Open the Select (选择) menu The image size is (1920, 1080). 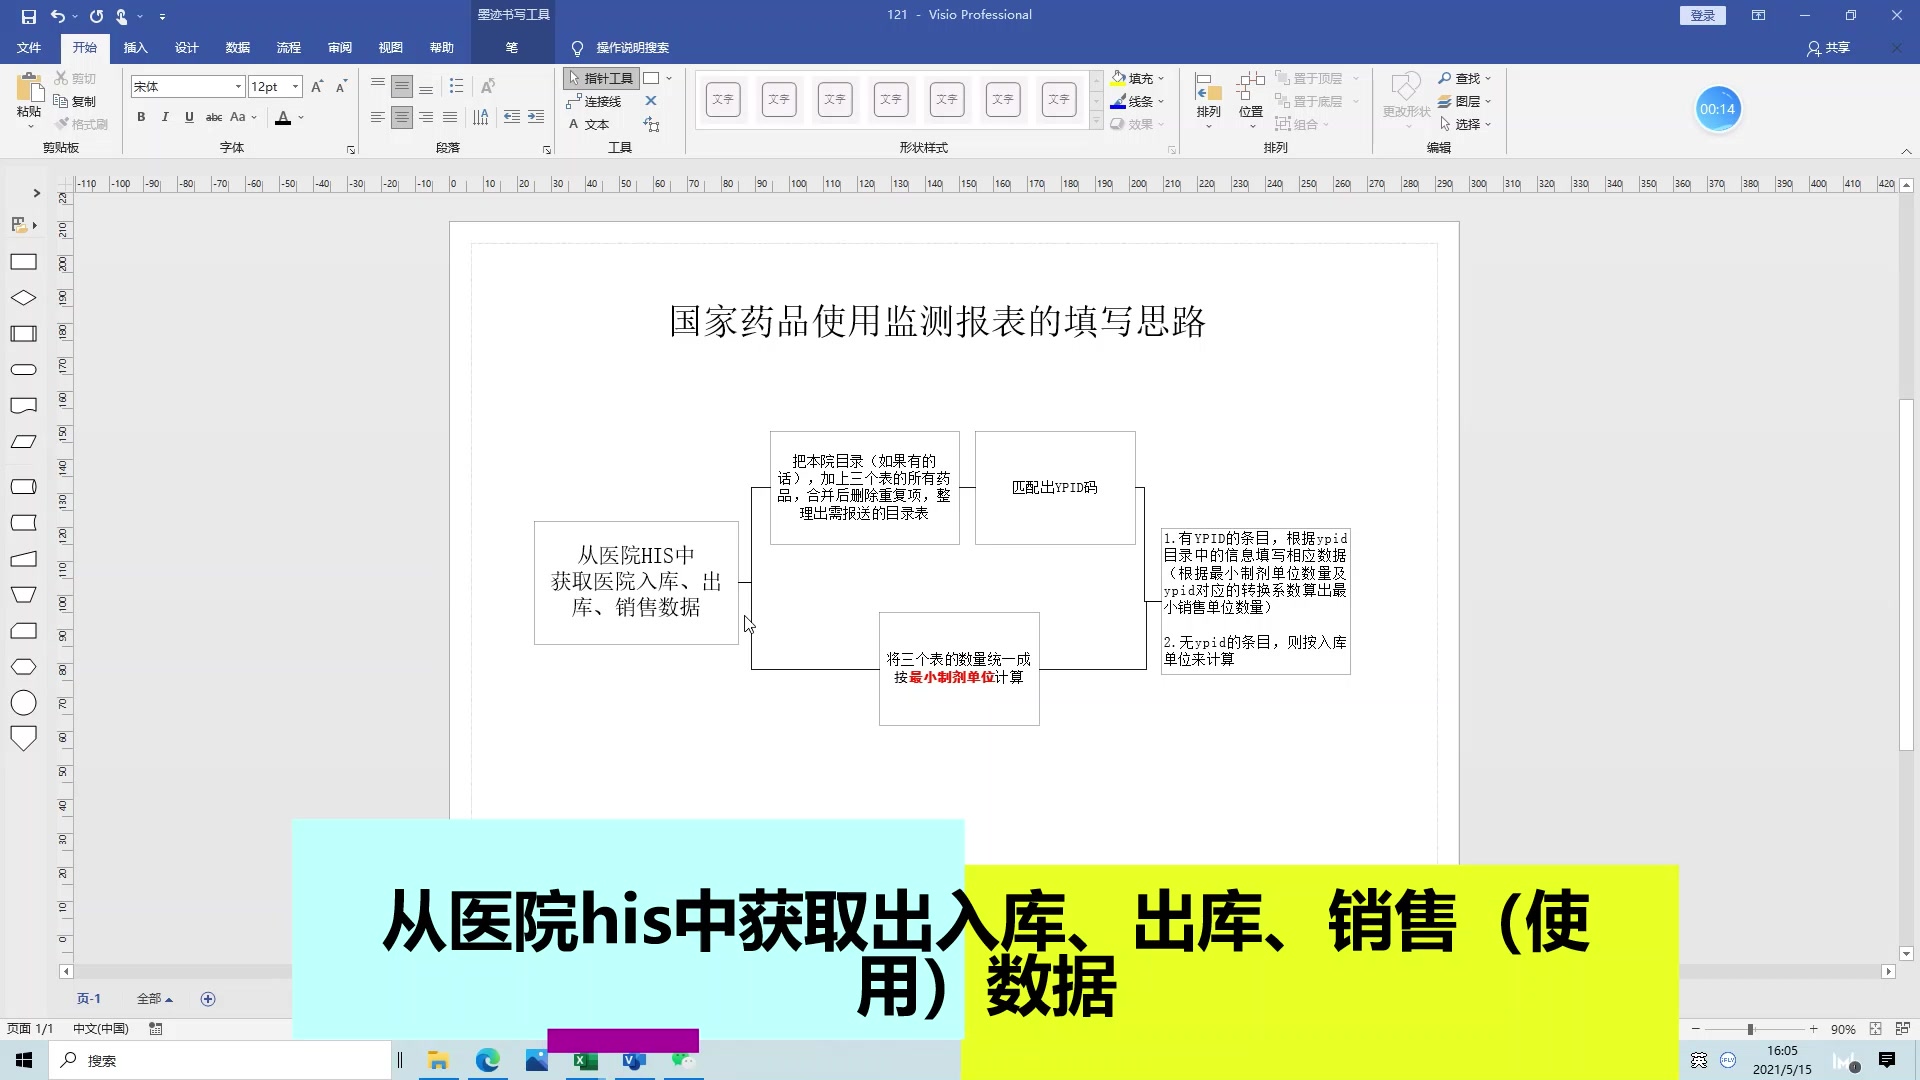tap(1465, 124)
